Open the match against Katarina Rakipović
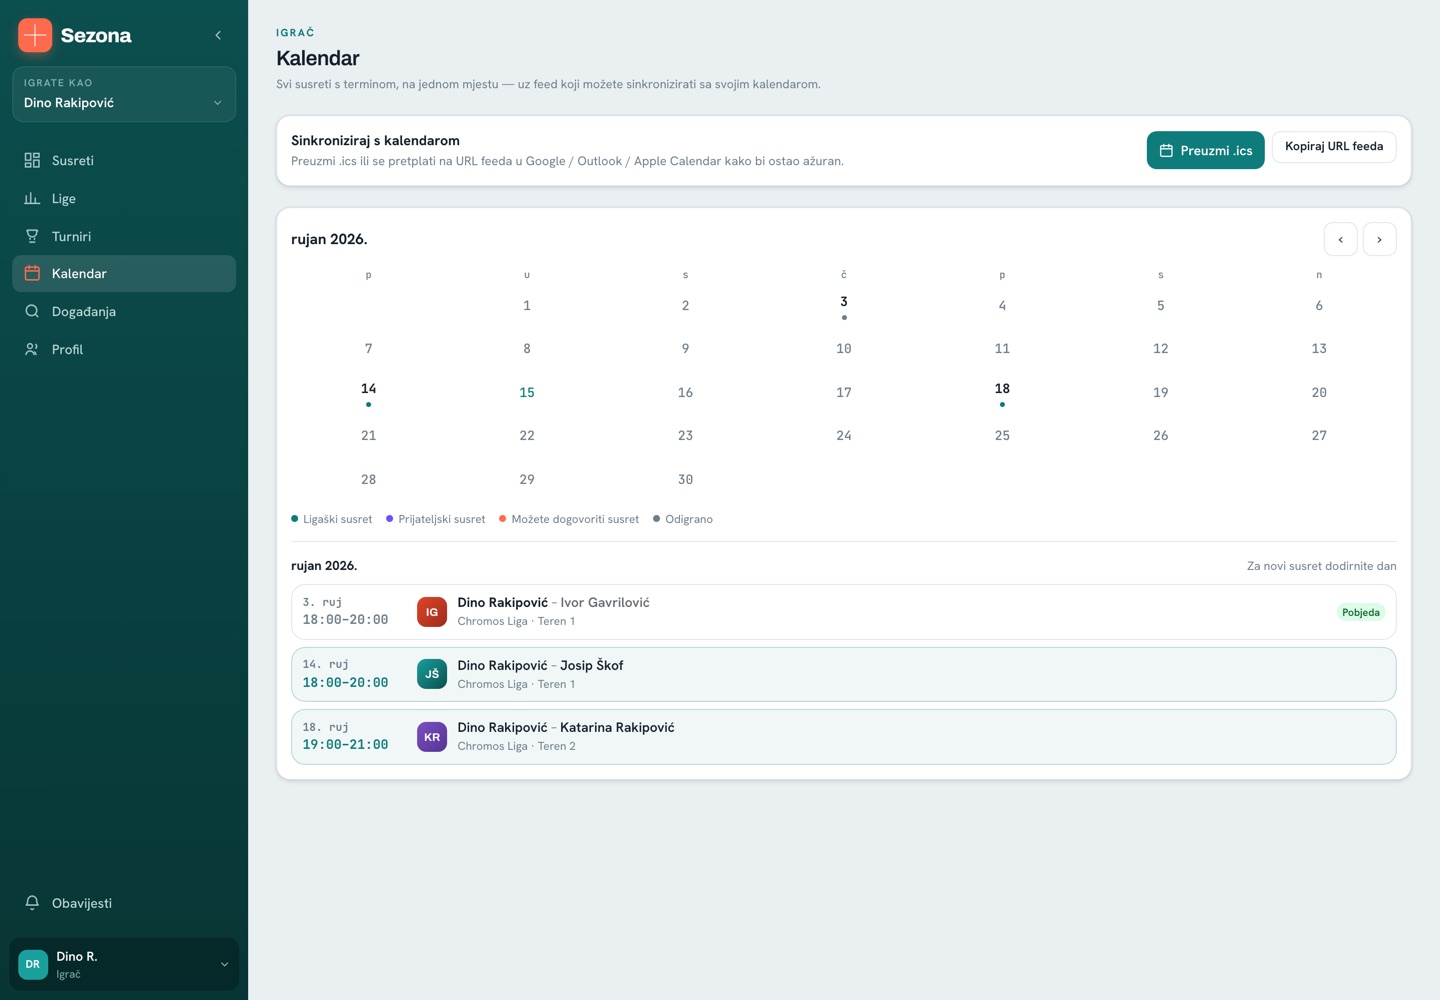Viewport: 1440px width, 1000px height. pos(844,737)
